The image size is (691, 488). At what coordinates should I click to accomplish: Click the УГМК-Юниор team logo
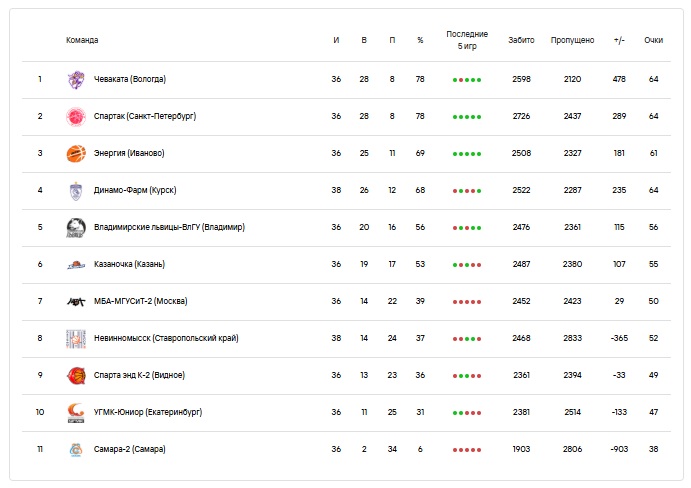click(x=76, y=413)
